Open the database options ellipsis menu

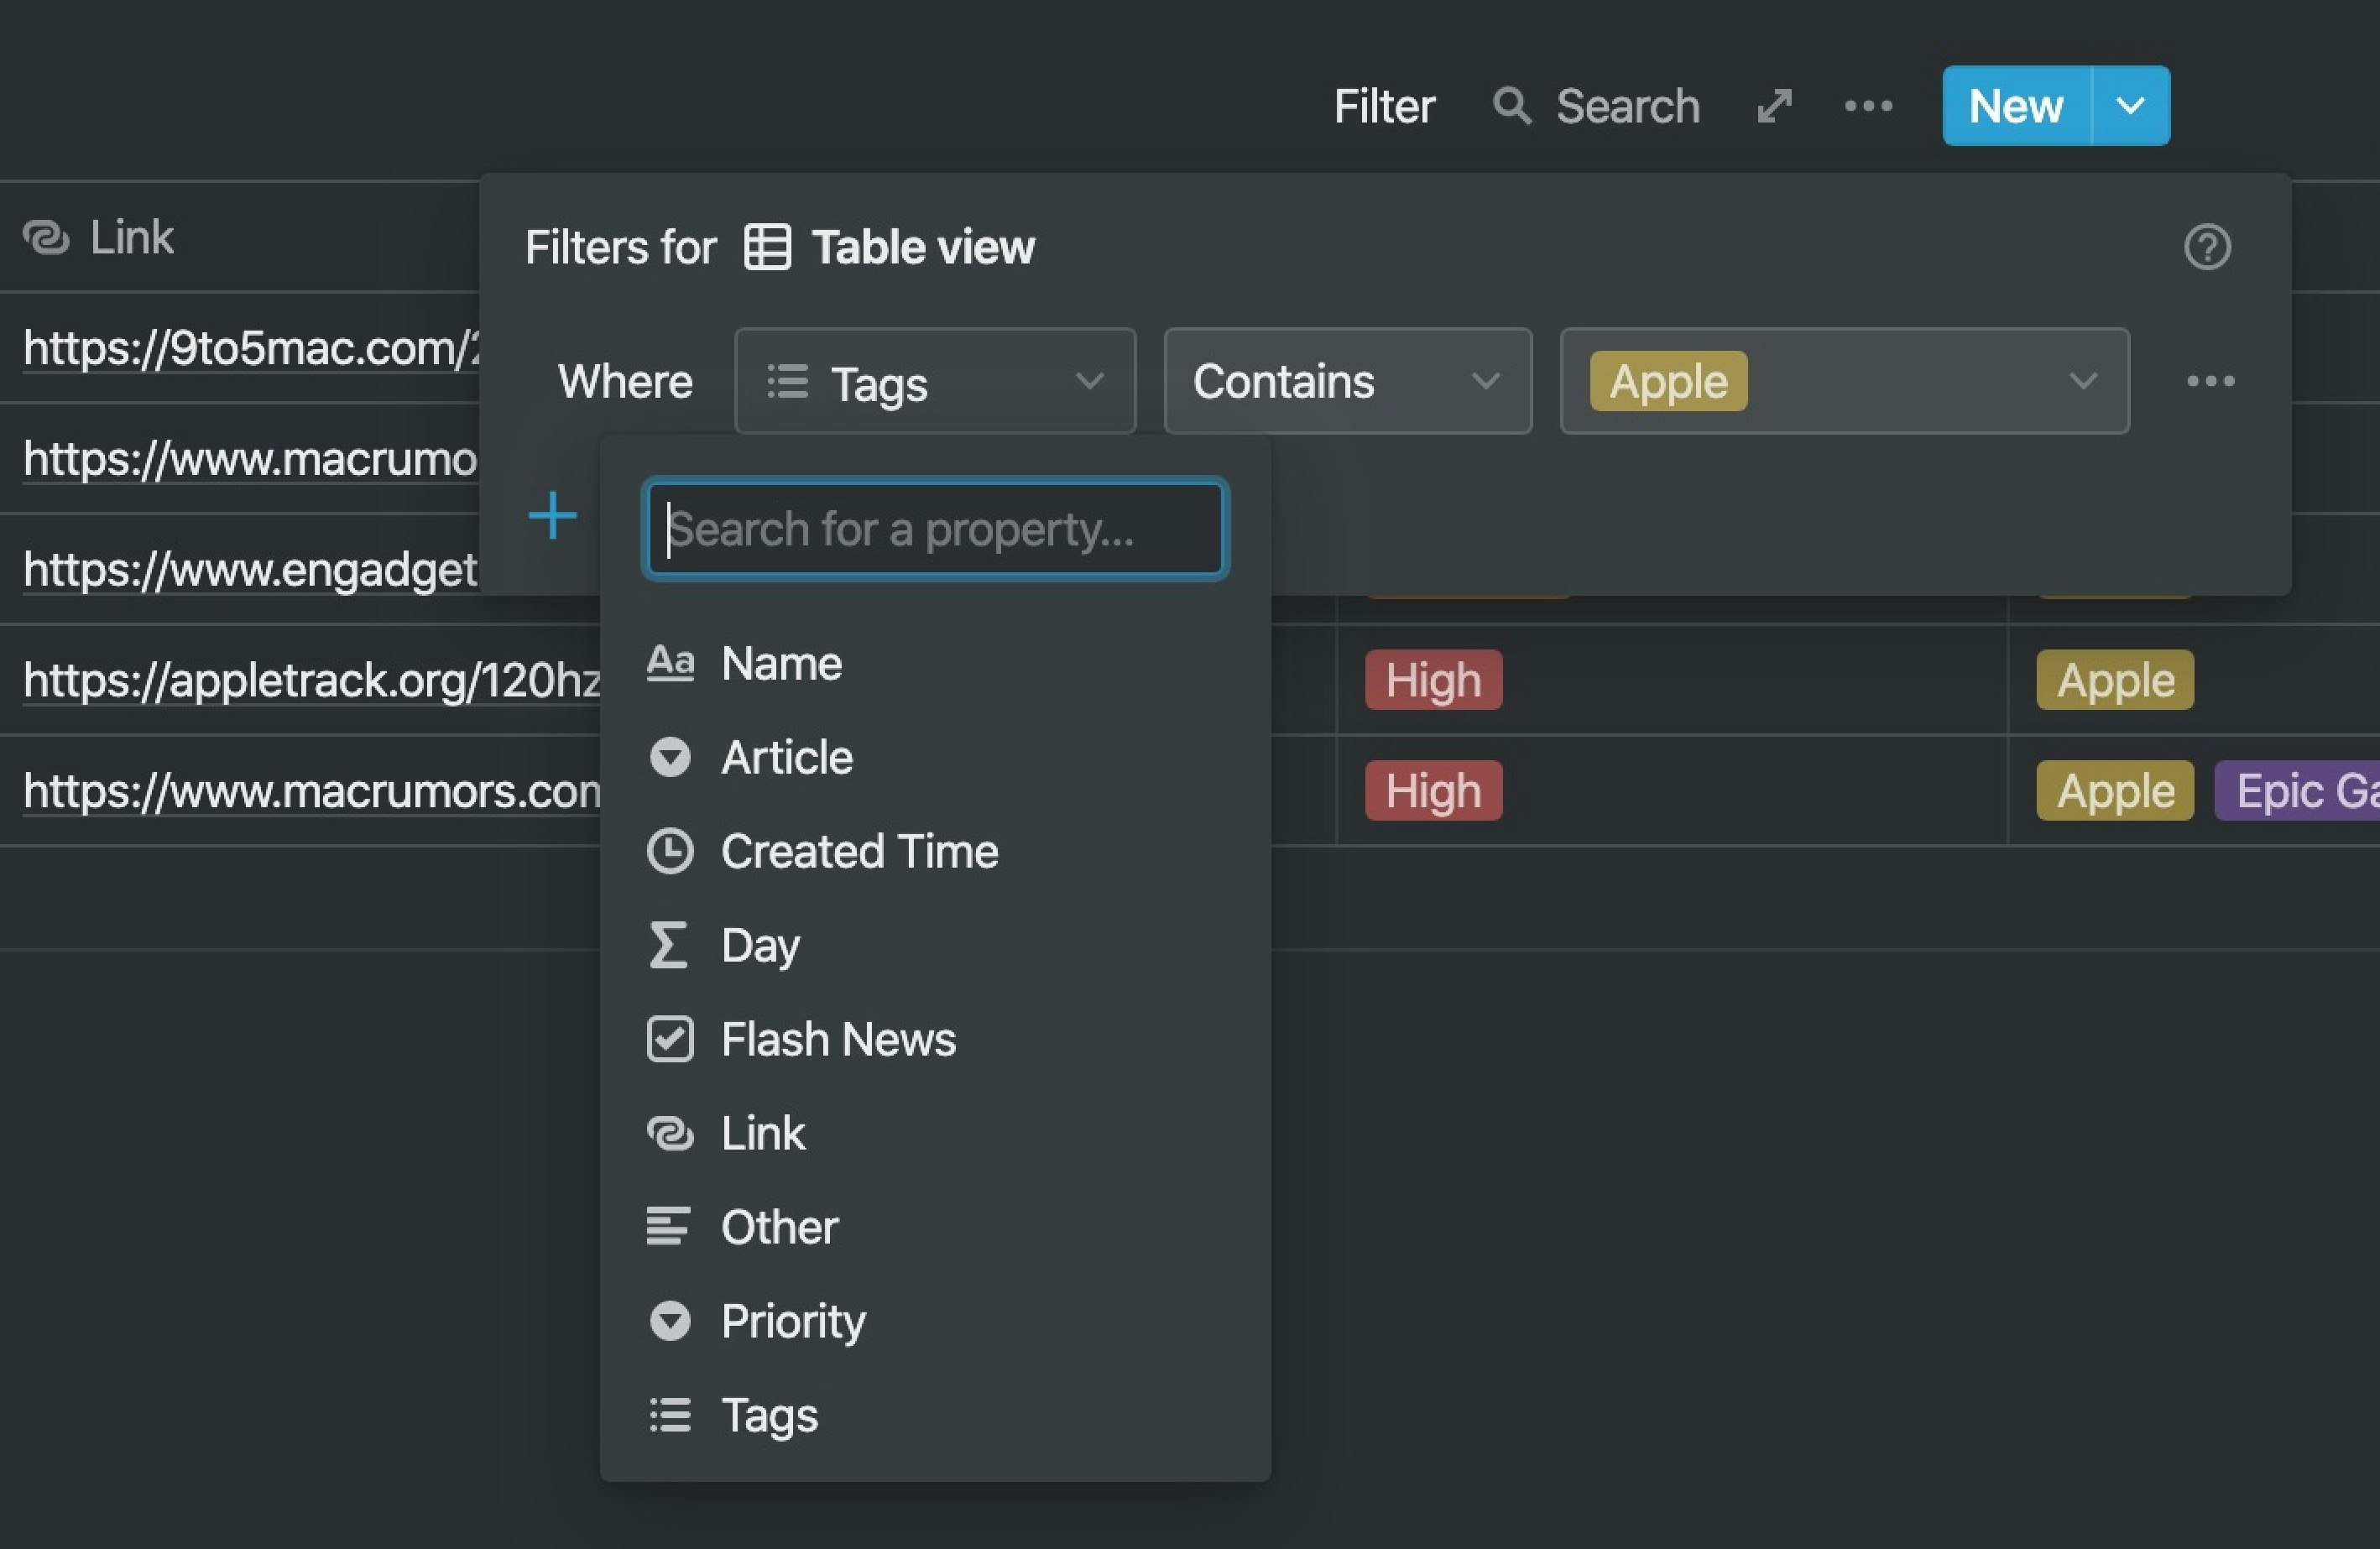[1868, 105]
